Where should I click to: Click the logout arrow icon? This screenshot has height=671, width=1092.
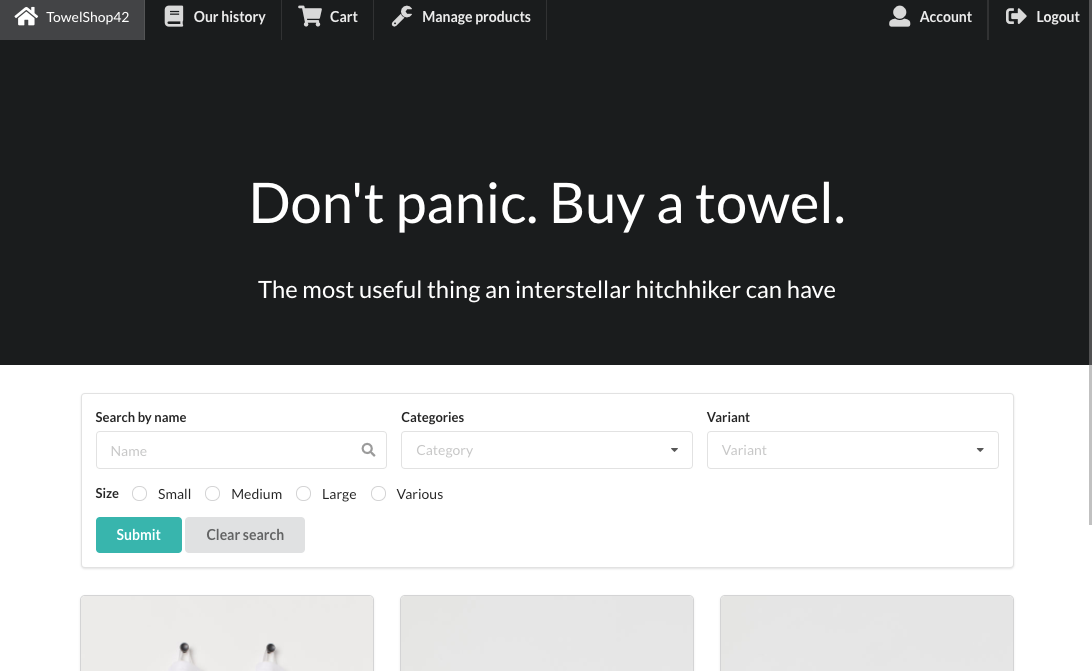click(x=1016, y=16)
